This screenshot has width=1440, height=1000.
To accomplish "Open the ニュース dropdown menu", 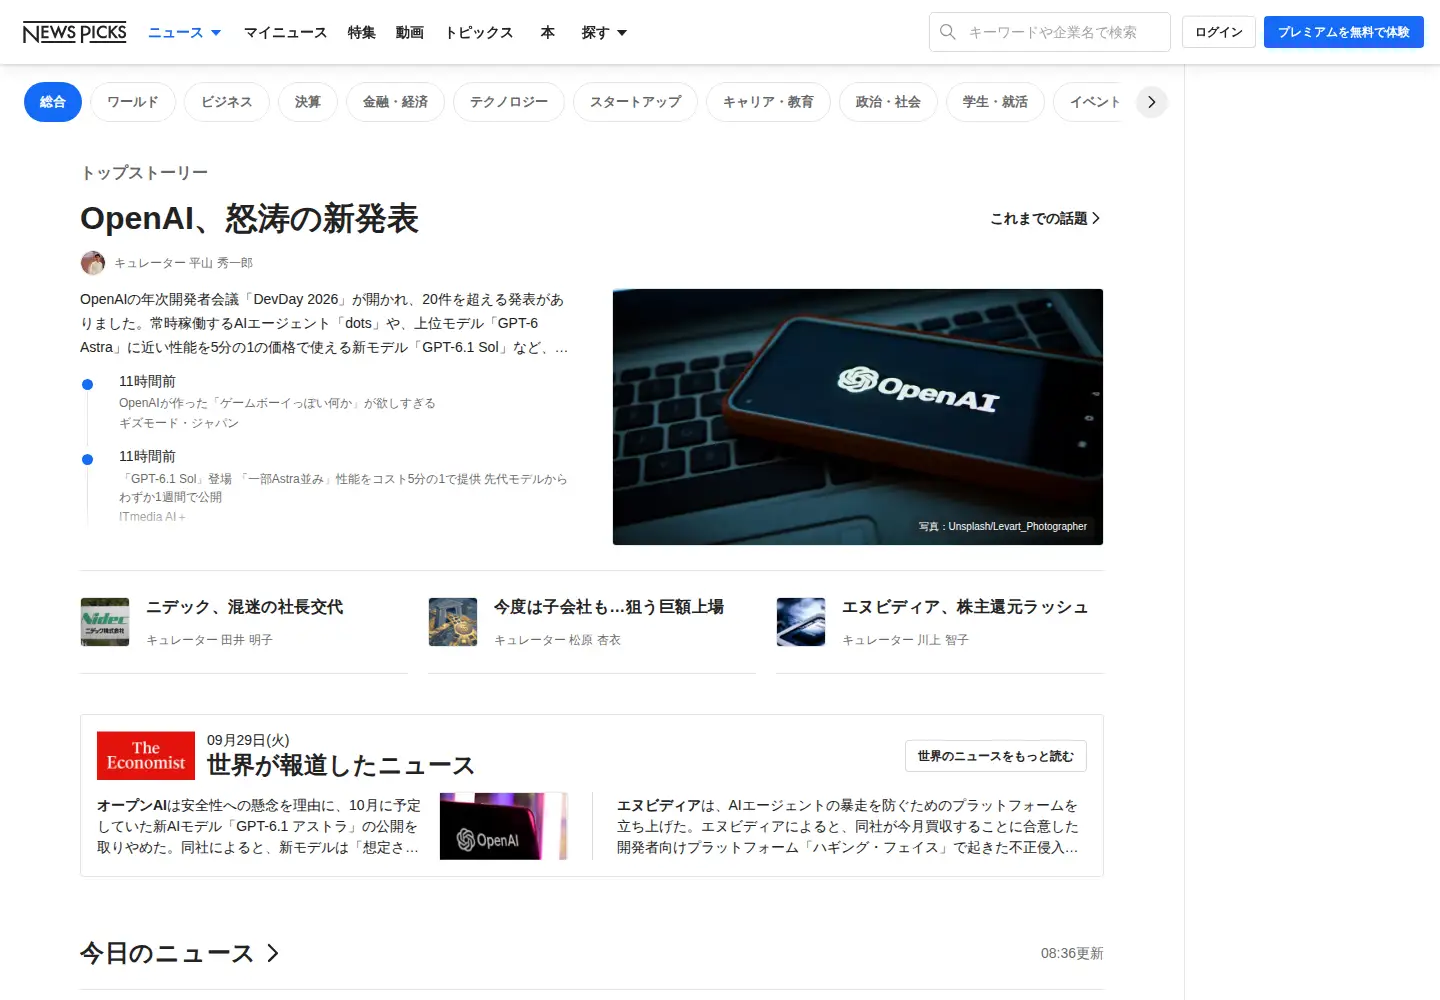I will [x=184, y=32].
